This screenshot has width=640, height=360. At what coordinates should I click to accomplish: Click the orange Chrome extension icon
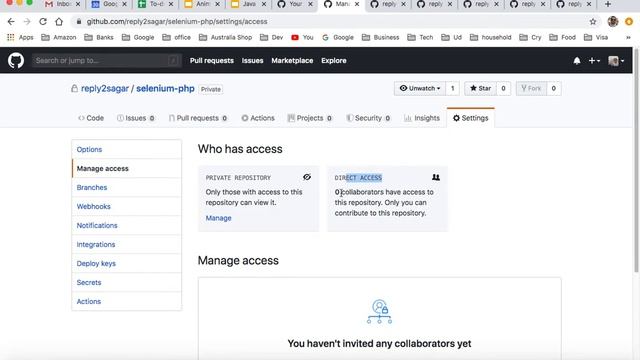coord(629,22)
